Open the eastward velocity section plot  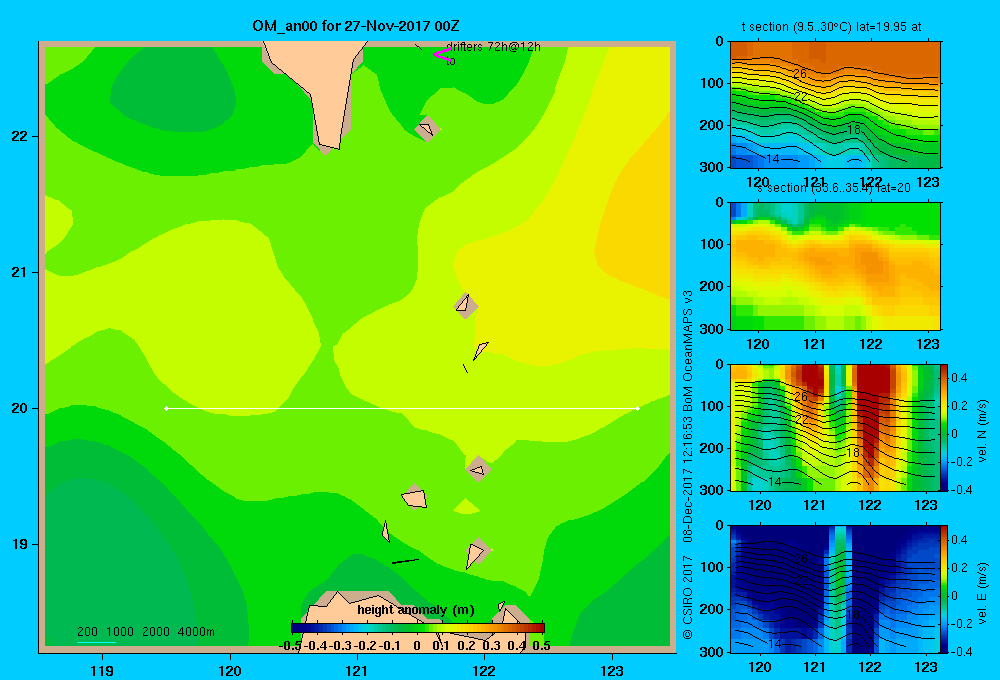tap(835, 589)
